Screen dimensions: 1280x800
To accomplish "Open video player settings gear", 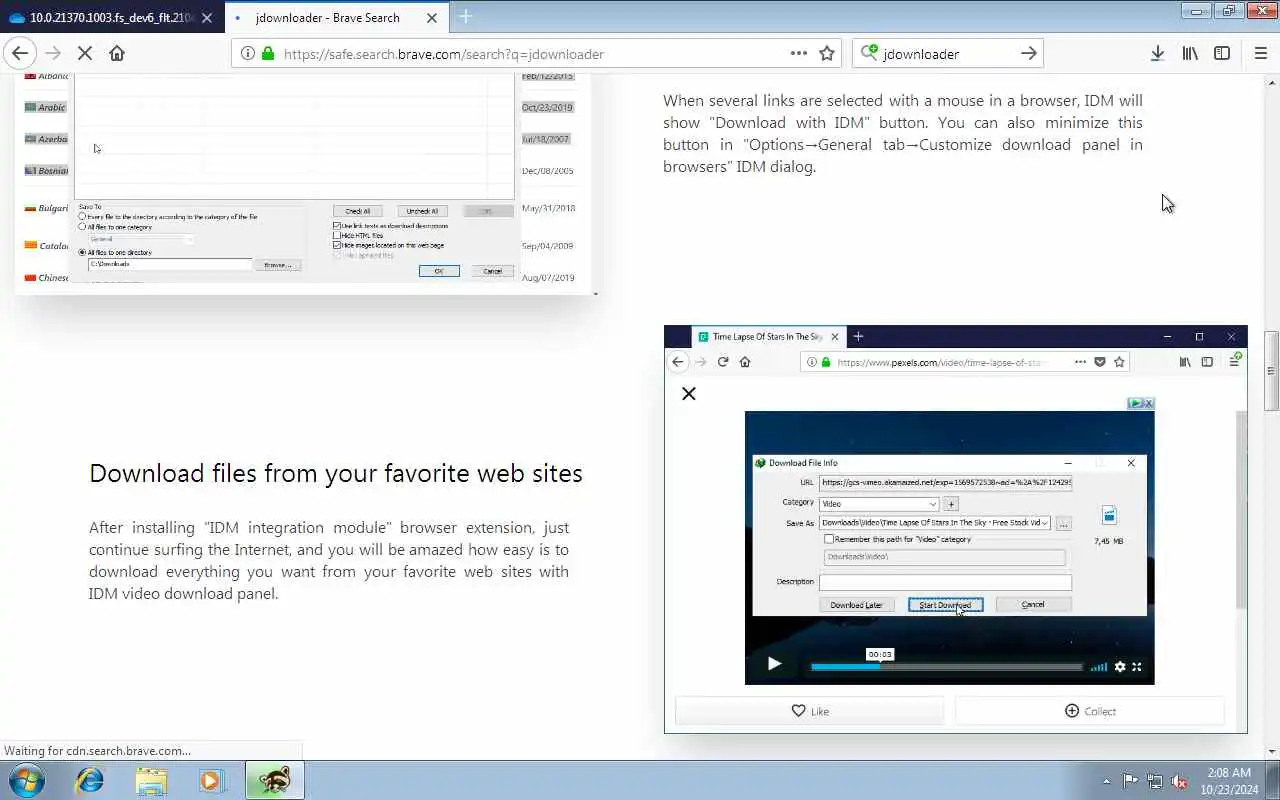I will pyautogui.click(x=1120, y=667).
